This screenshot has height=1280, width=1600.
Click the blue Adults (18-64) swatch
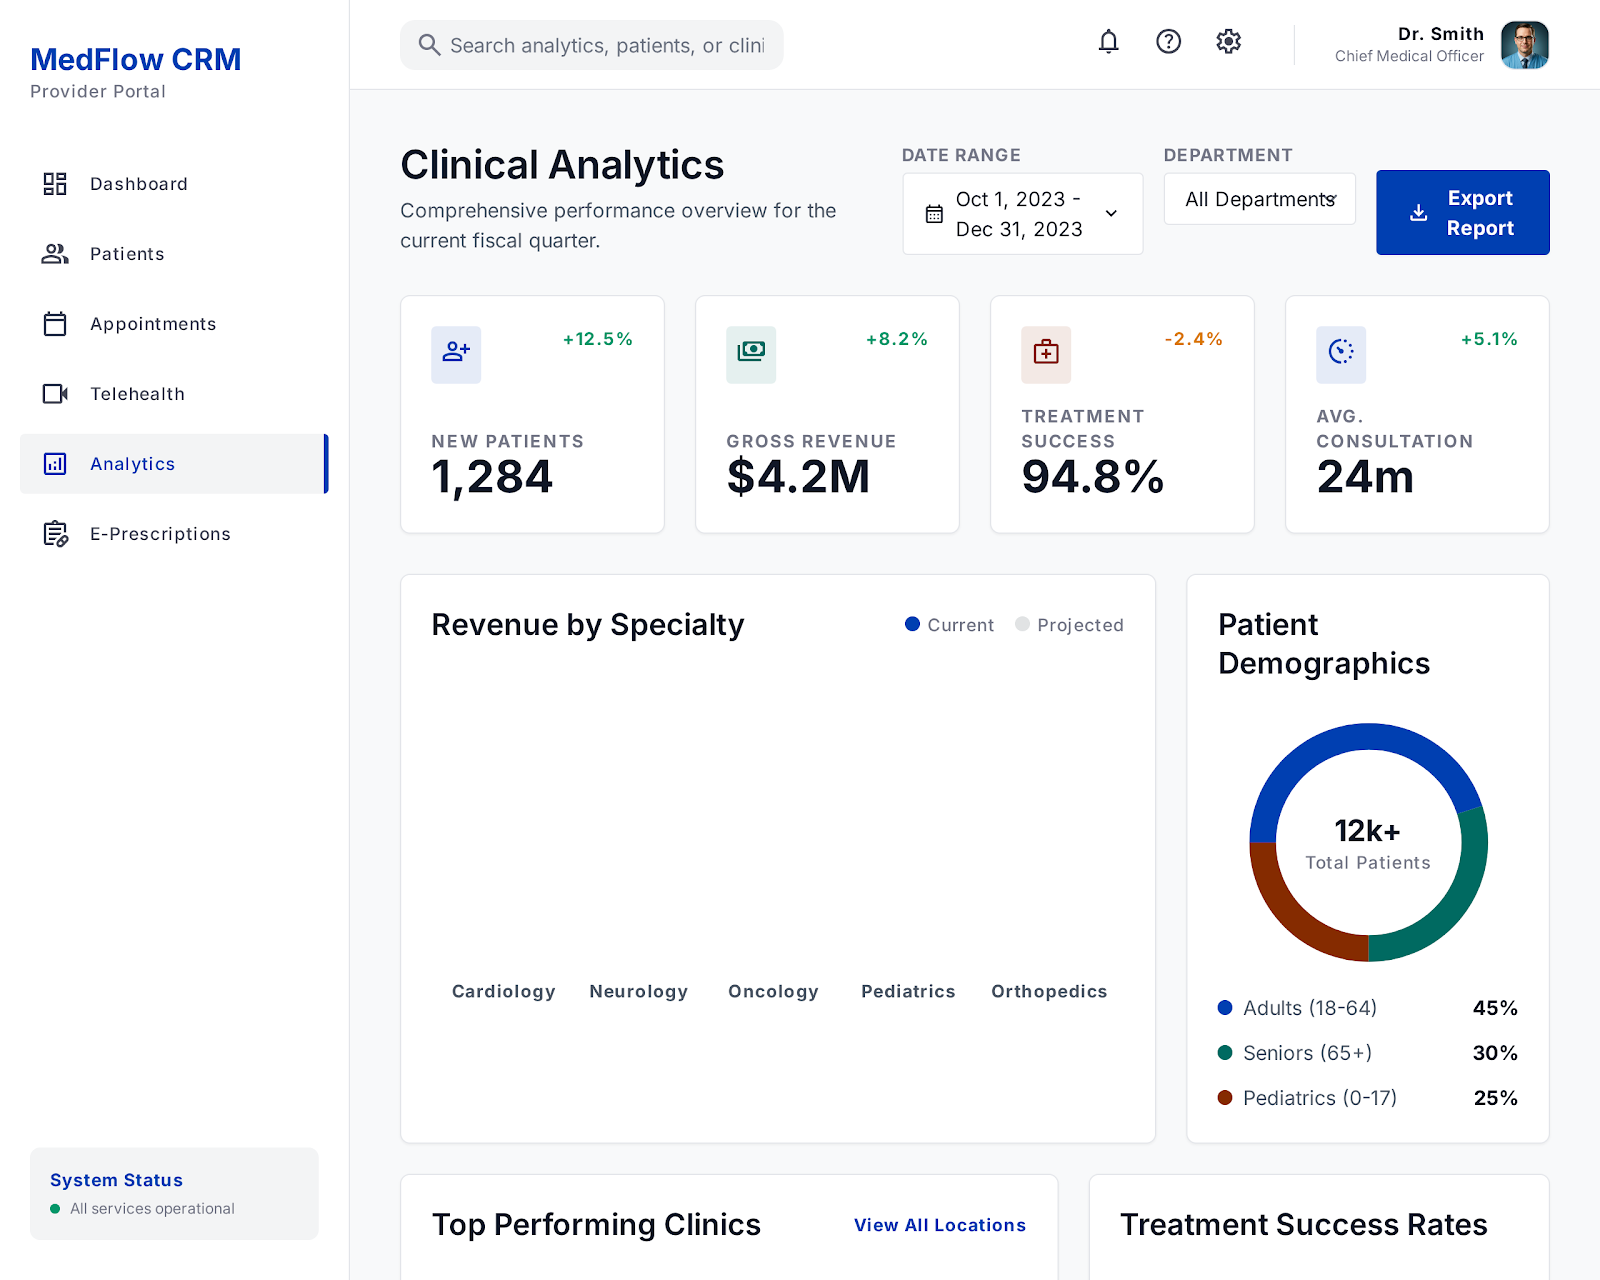(x=1225, y=1008)
